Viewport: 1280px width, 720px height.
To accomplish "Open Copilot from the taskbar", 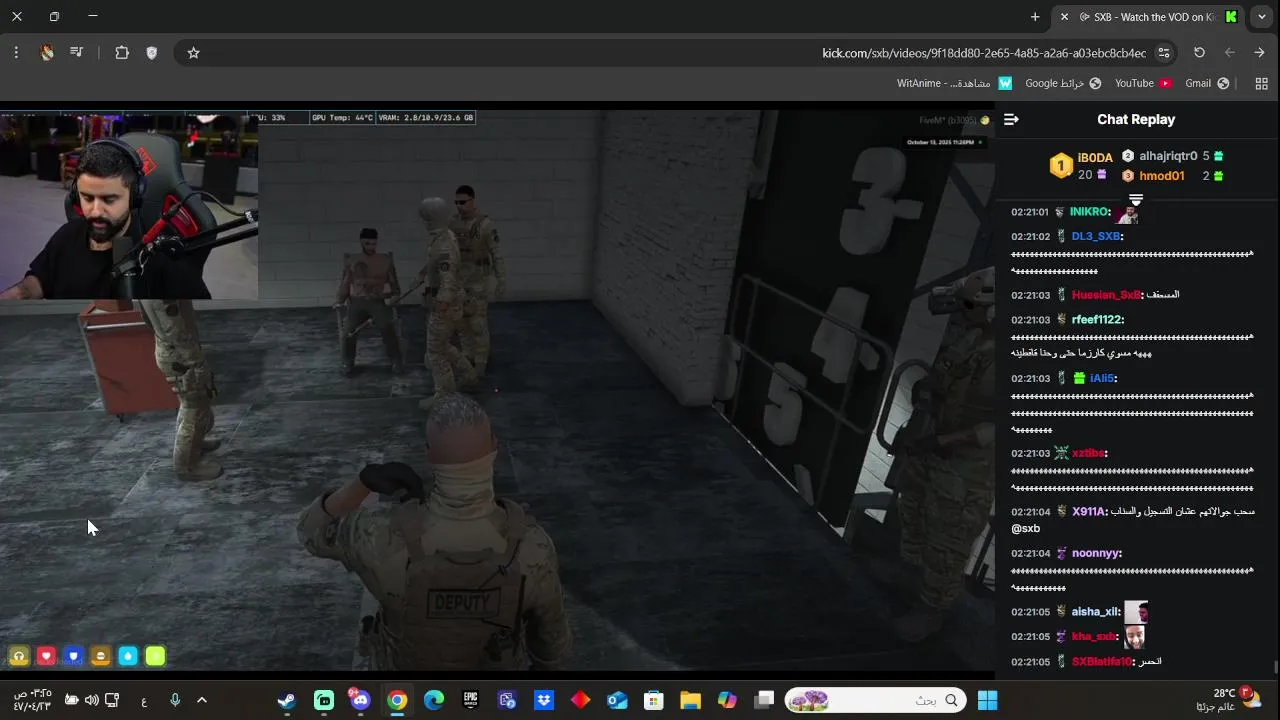I will point(727,700).
